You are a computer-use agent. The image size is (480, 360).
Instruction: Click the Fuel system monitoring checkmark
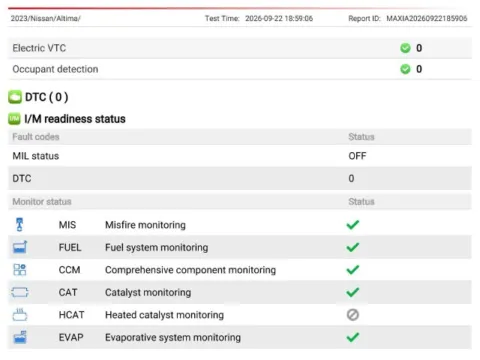coord(353,247)
